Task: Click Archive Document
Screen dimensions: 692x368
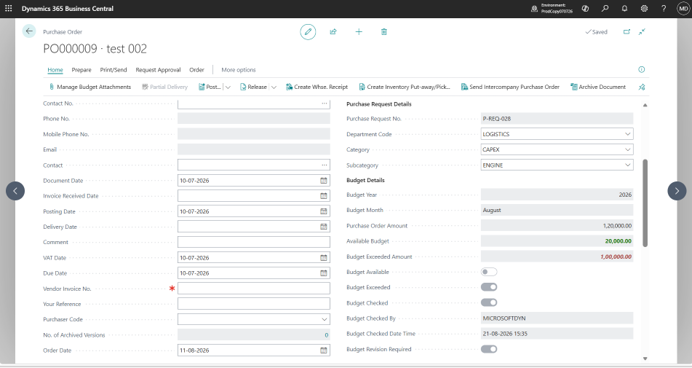Action: (x=598, y=87)
